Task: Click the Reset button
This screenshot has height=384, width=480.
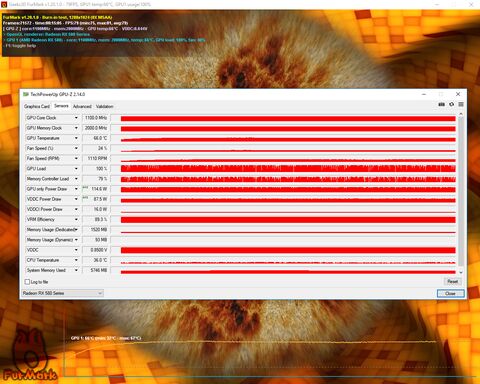Action: pos(452,282)
